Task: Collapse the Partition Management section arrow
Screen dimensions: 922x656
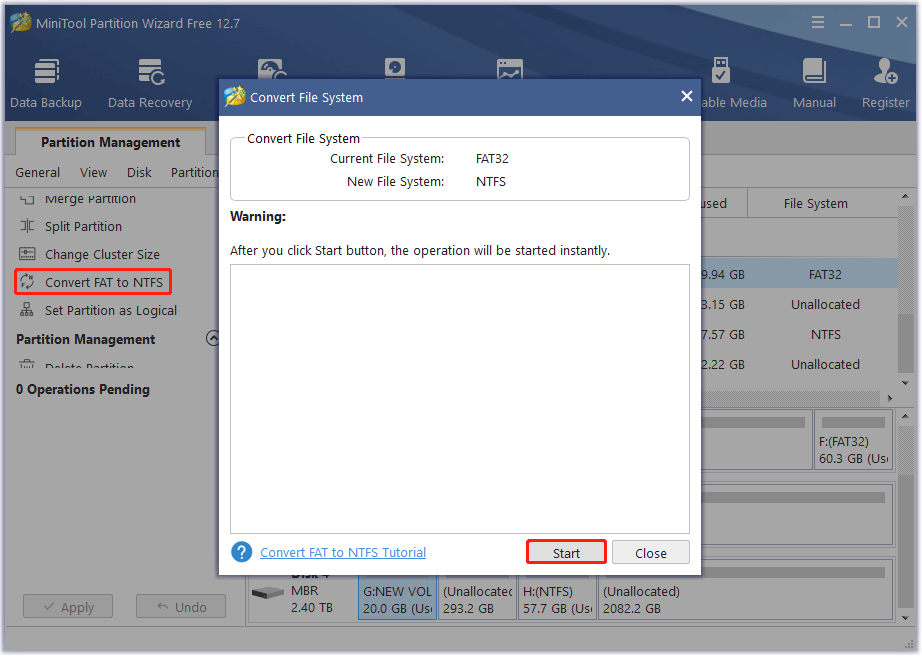Action: point(213,339)
